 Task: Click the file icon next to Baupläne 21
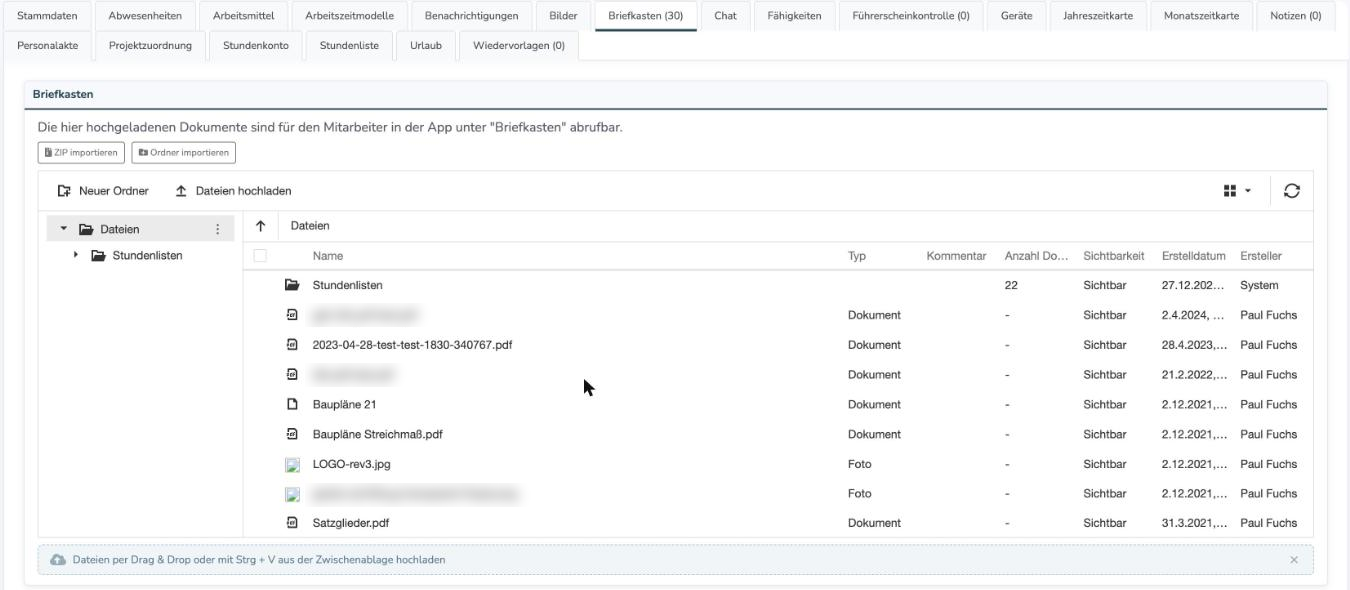tap(292, 404)
